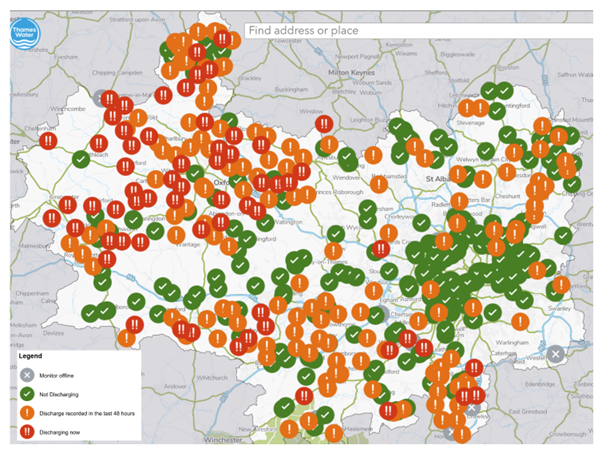Type in the Find address or place field
Screen dimensions: 602x453
[400, 31]
